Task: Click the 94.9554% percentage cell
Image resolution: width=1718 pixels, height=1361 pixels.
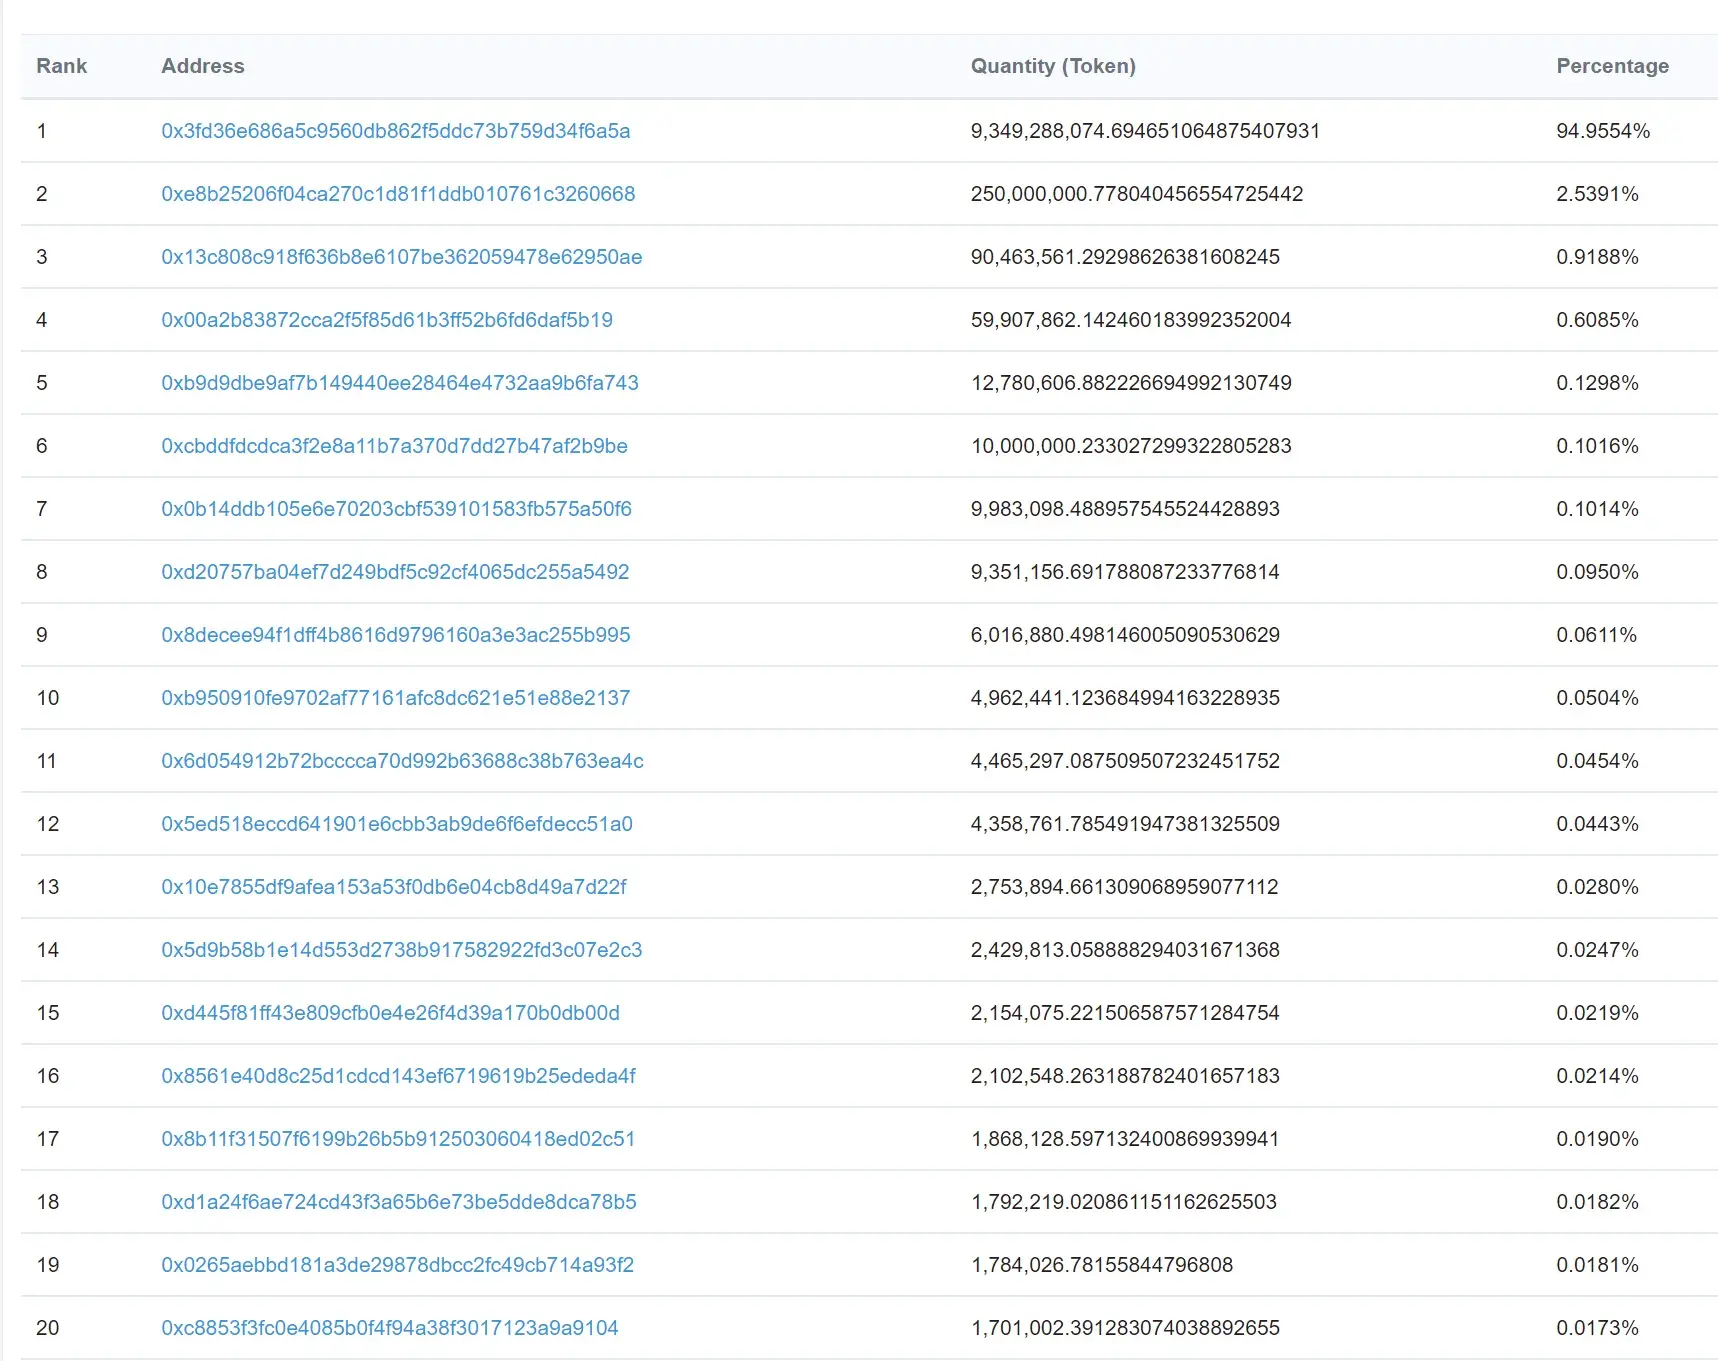Action: coord(1603,131)
